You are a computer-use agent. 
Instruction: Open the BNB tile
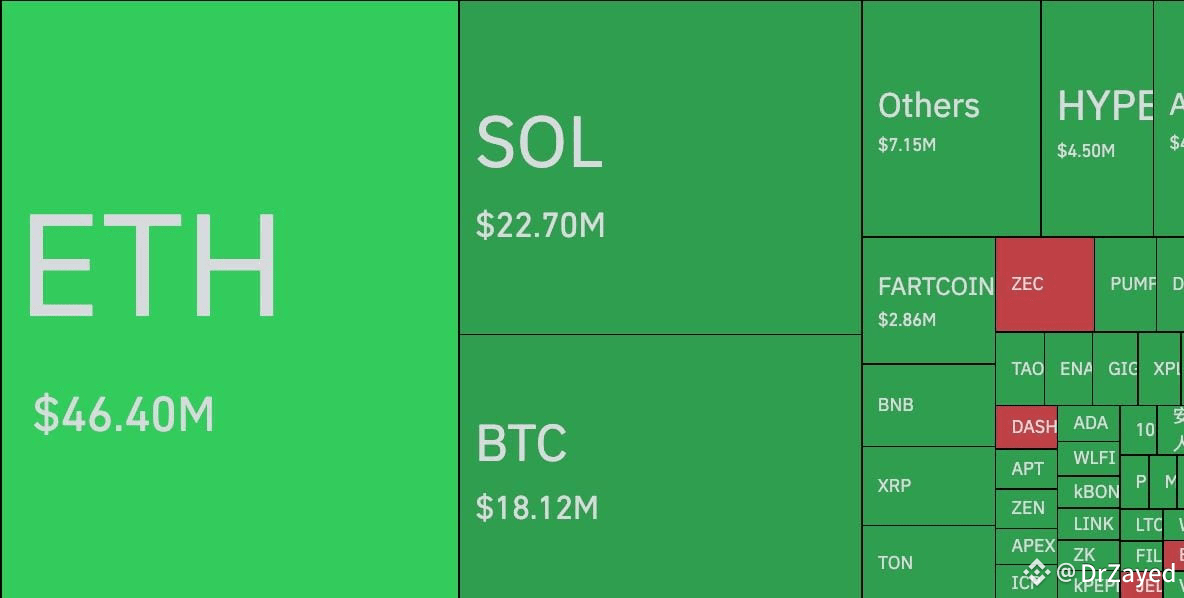pyautogui.click(x=928, y=405)
